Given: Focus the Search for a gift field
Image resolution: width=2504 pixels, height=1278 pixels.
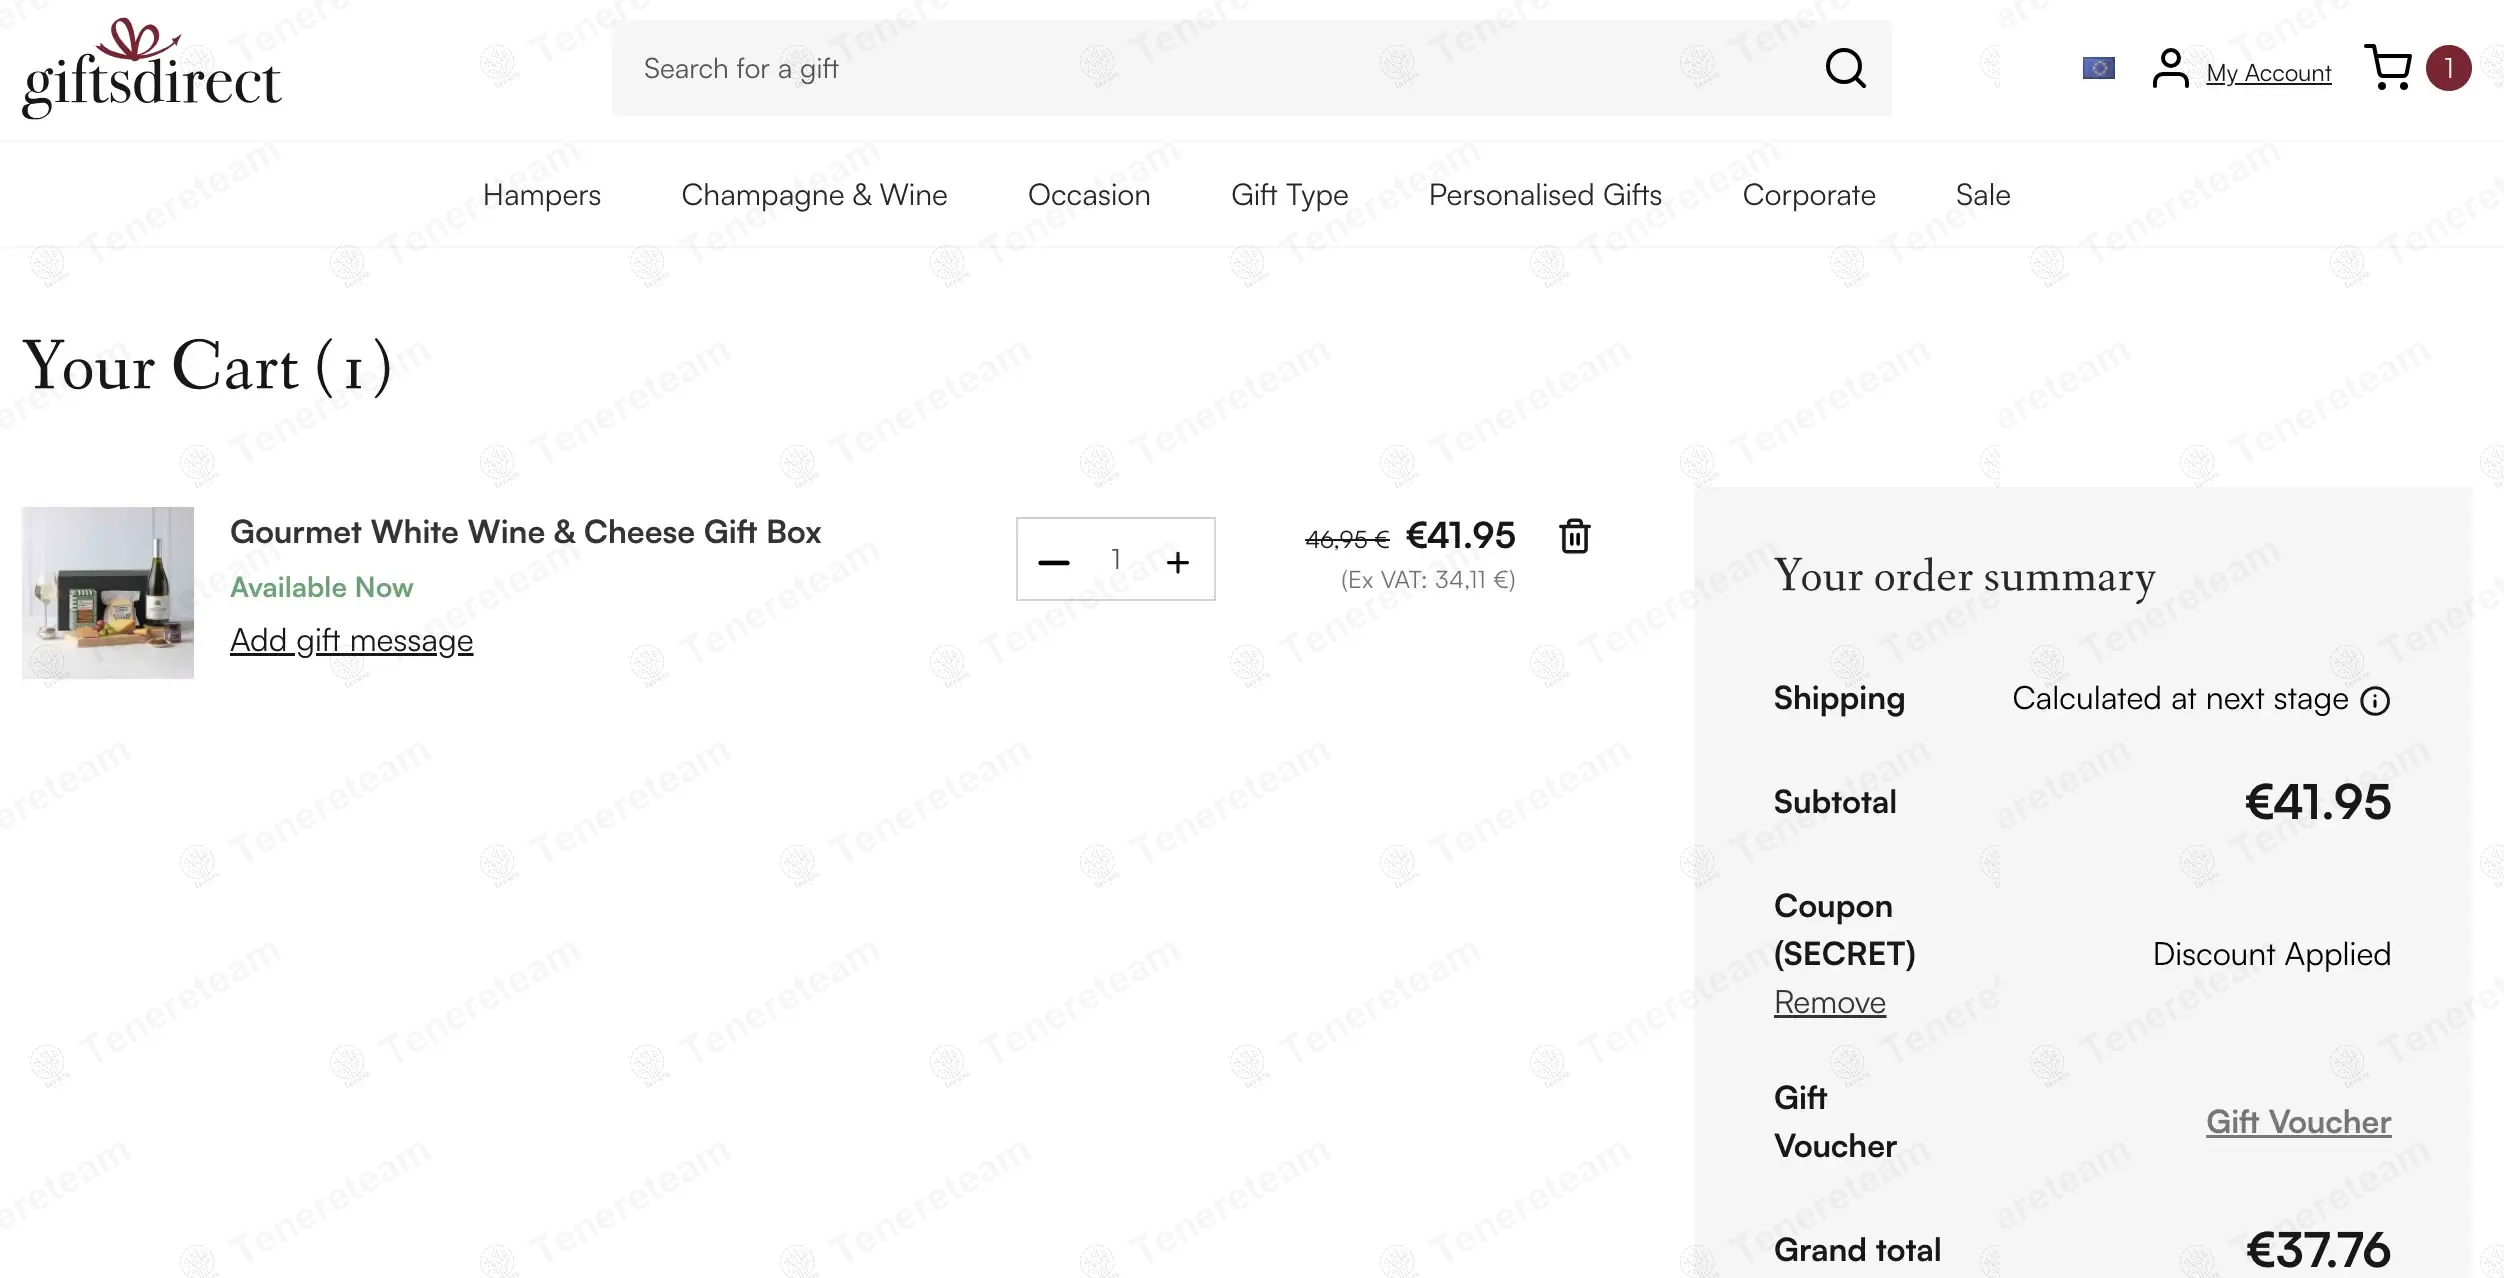Looking at the screenshot, I should [1200, 69].
